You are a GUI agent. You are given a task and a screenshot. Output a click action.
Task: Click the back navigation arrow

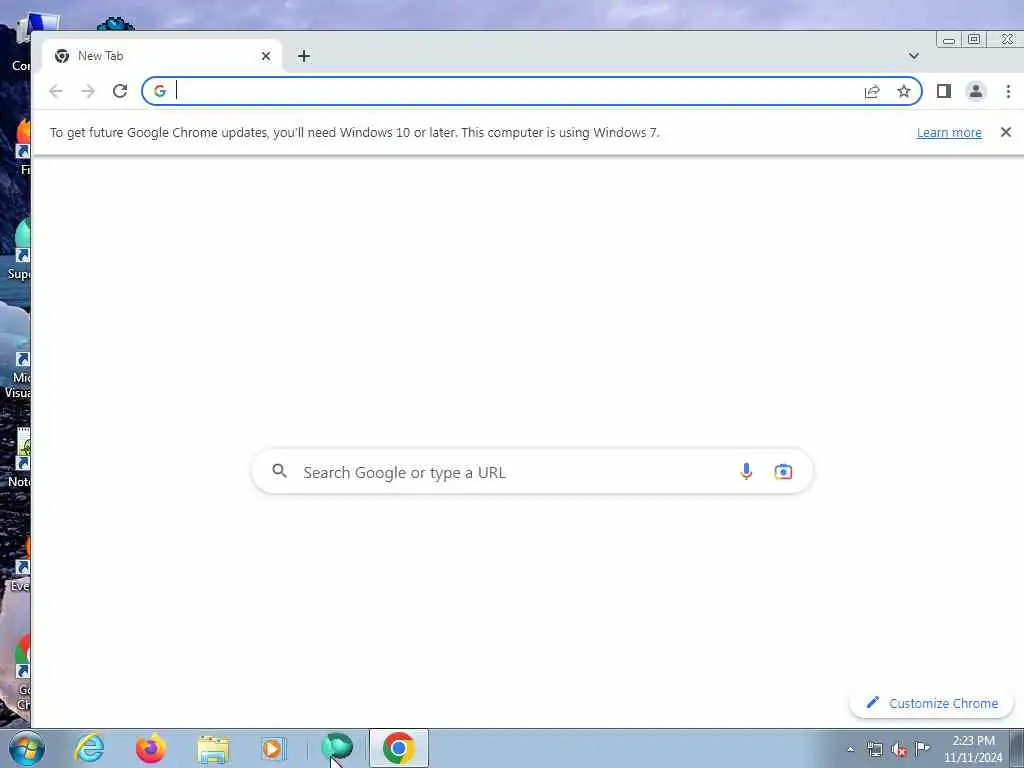[x=56, y=91]
